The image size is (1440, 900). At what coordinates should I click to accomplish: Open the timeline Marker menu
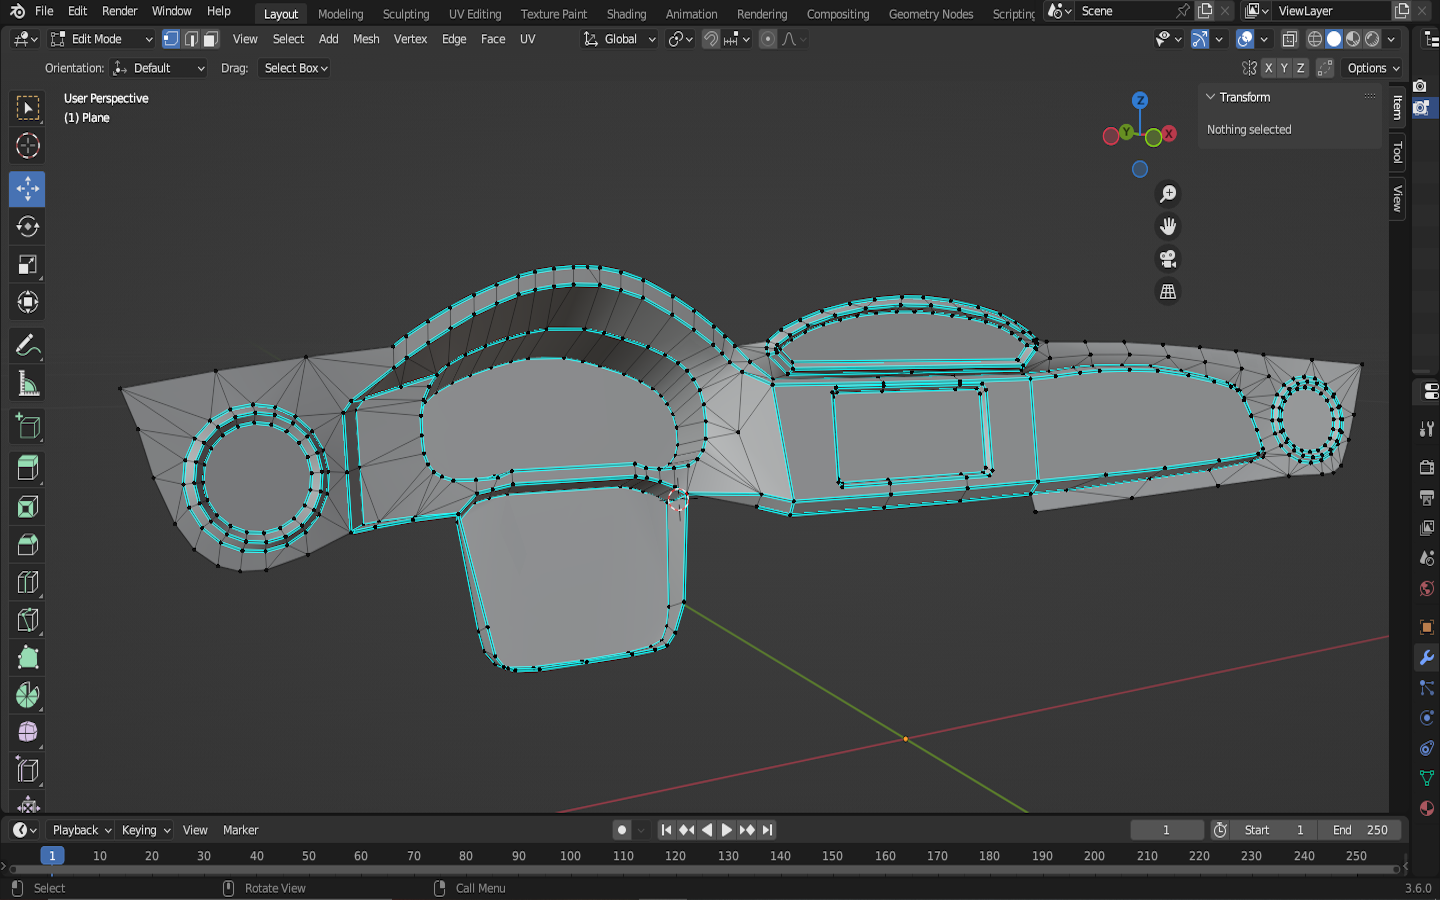pyautogui.click(x=240, y=830)
